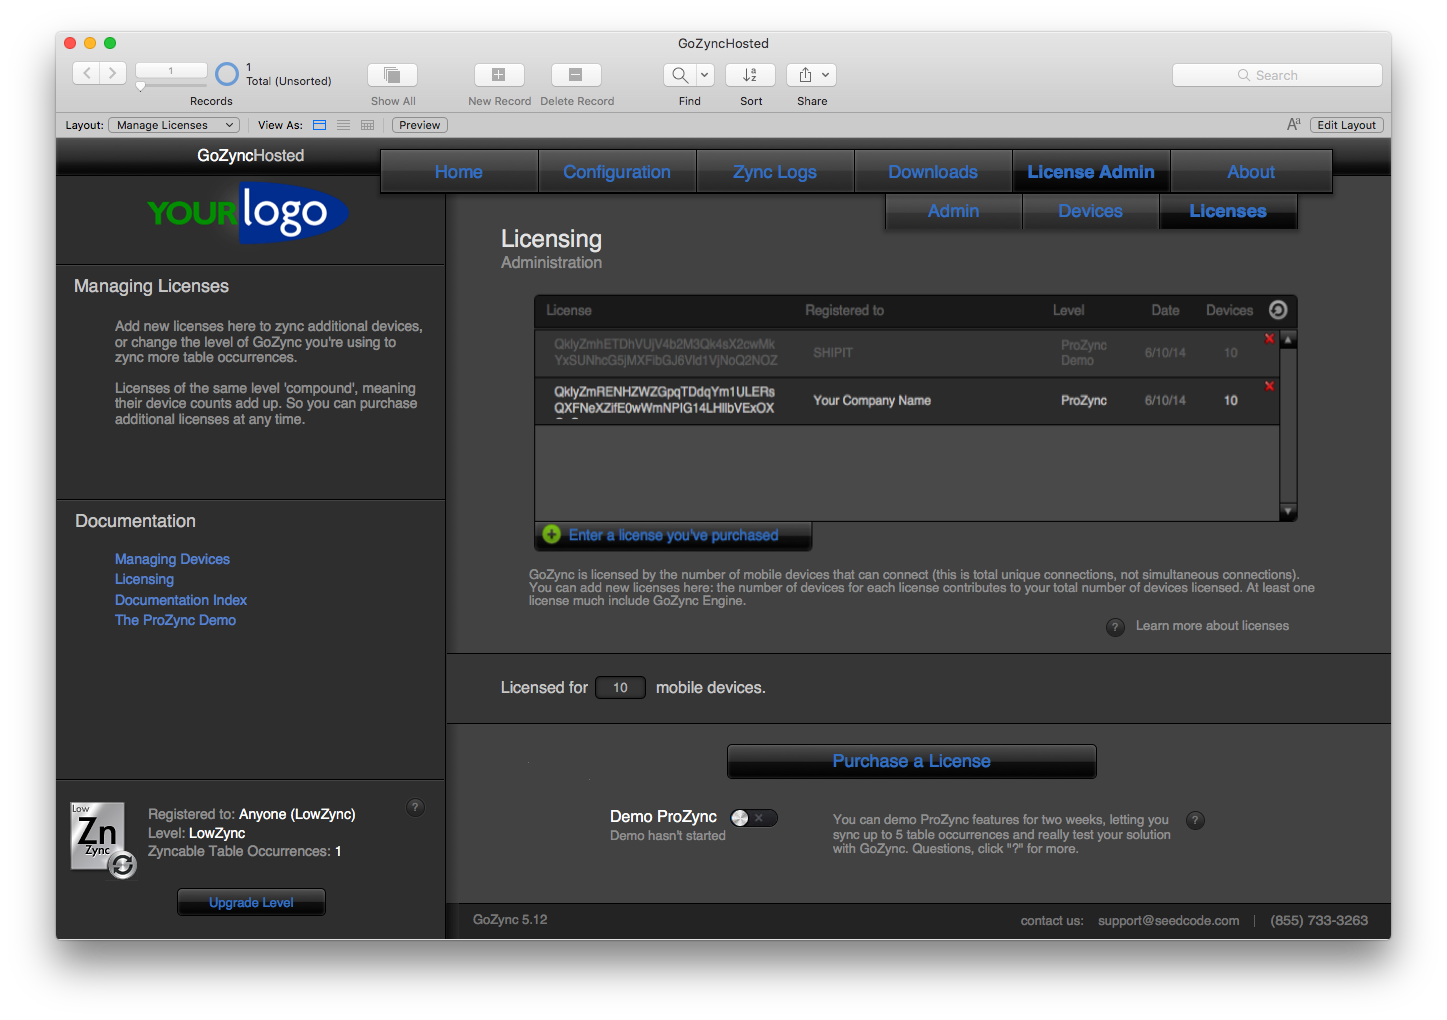This screenshot has width=1447, height=1020.
Task: Select the SHIPIT license row
Action: [907, 353]
